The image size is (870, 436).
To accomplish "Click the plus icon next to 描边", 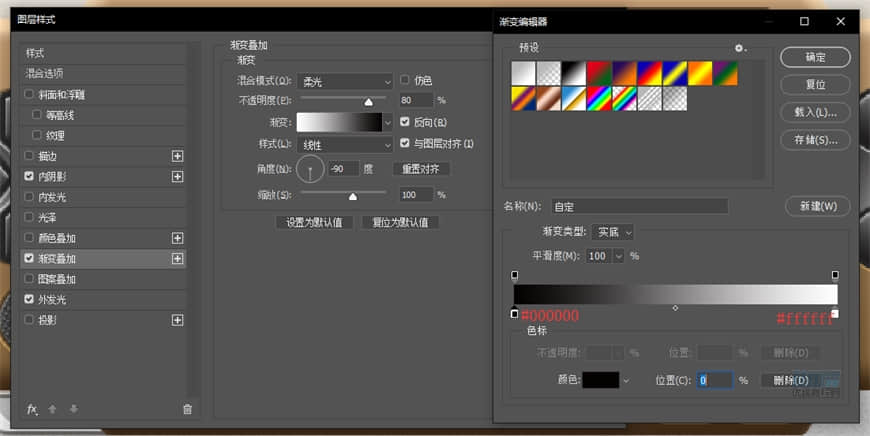I will (x=178, y=156).
